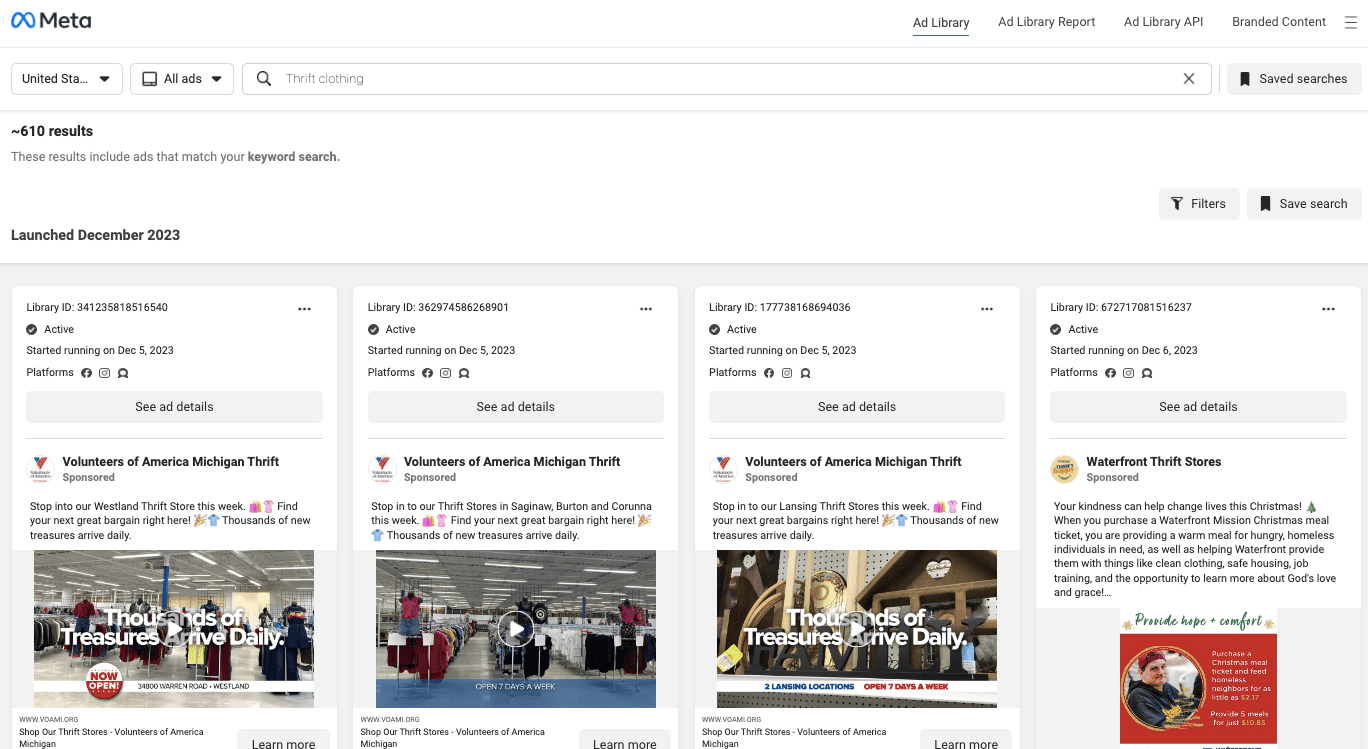Click Learn more on the Saginaw ad
The width and height of the screenshot is (1368, 749).
(625, 741)
